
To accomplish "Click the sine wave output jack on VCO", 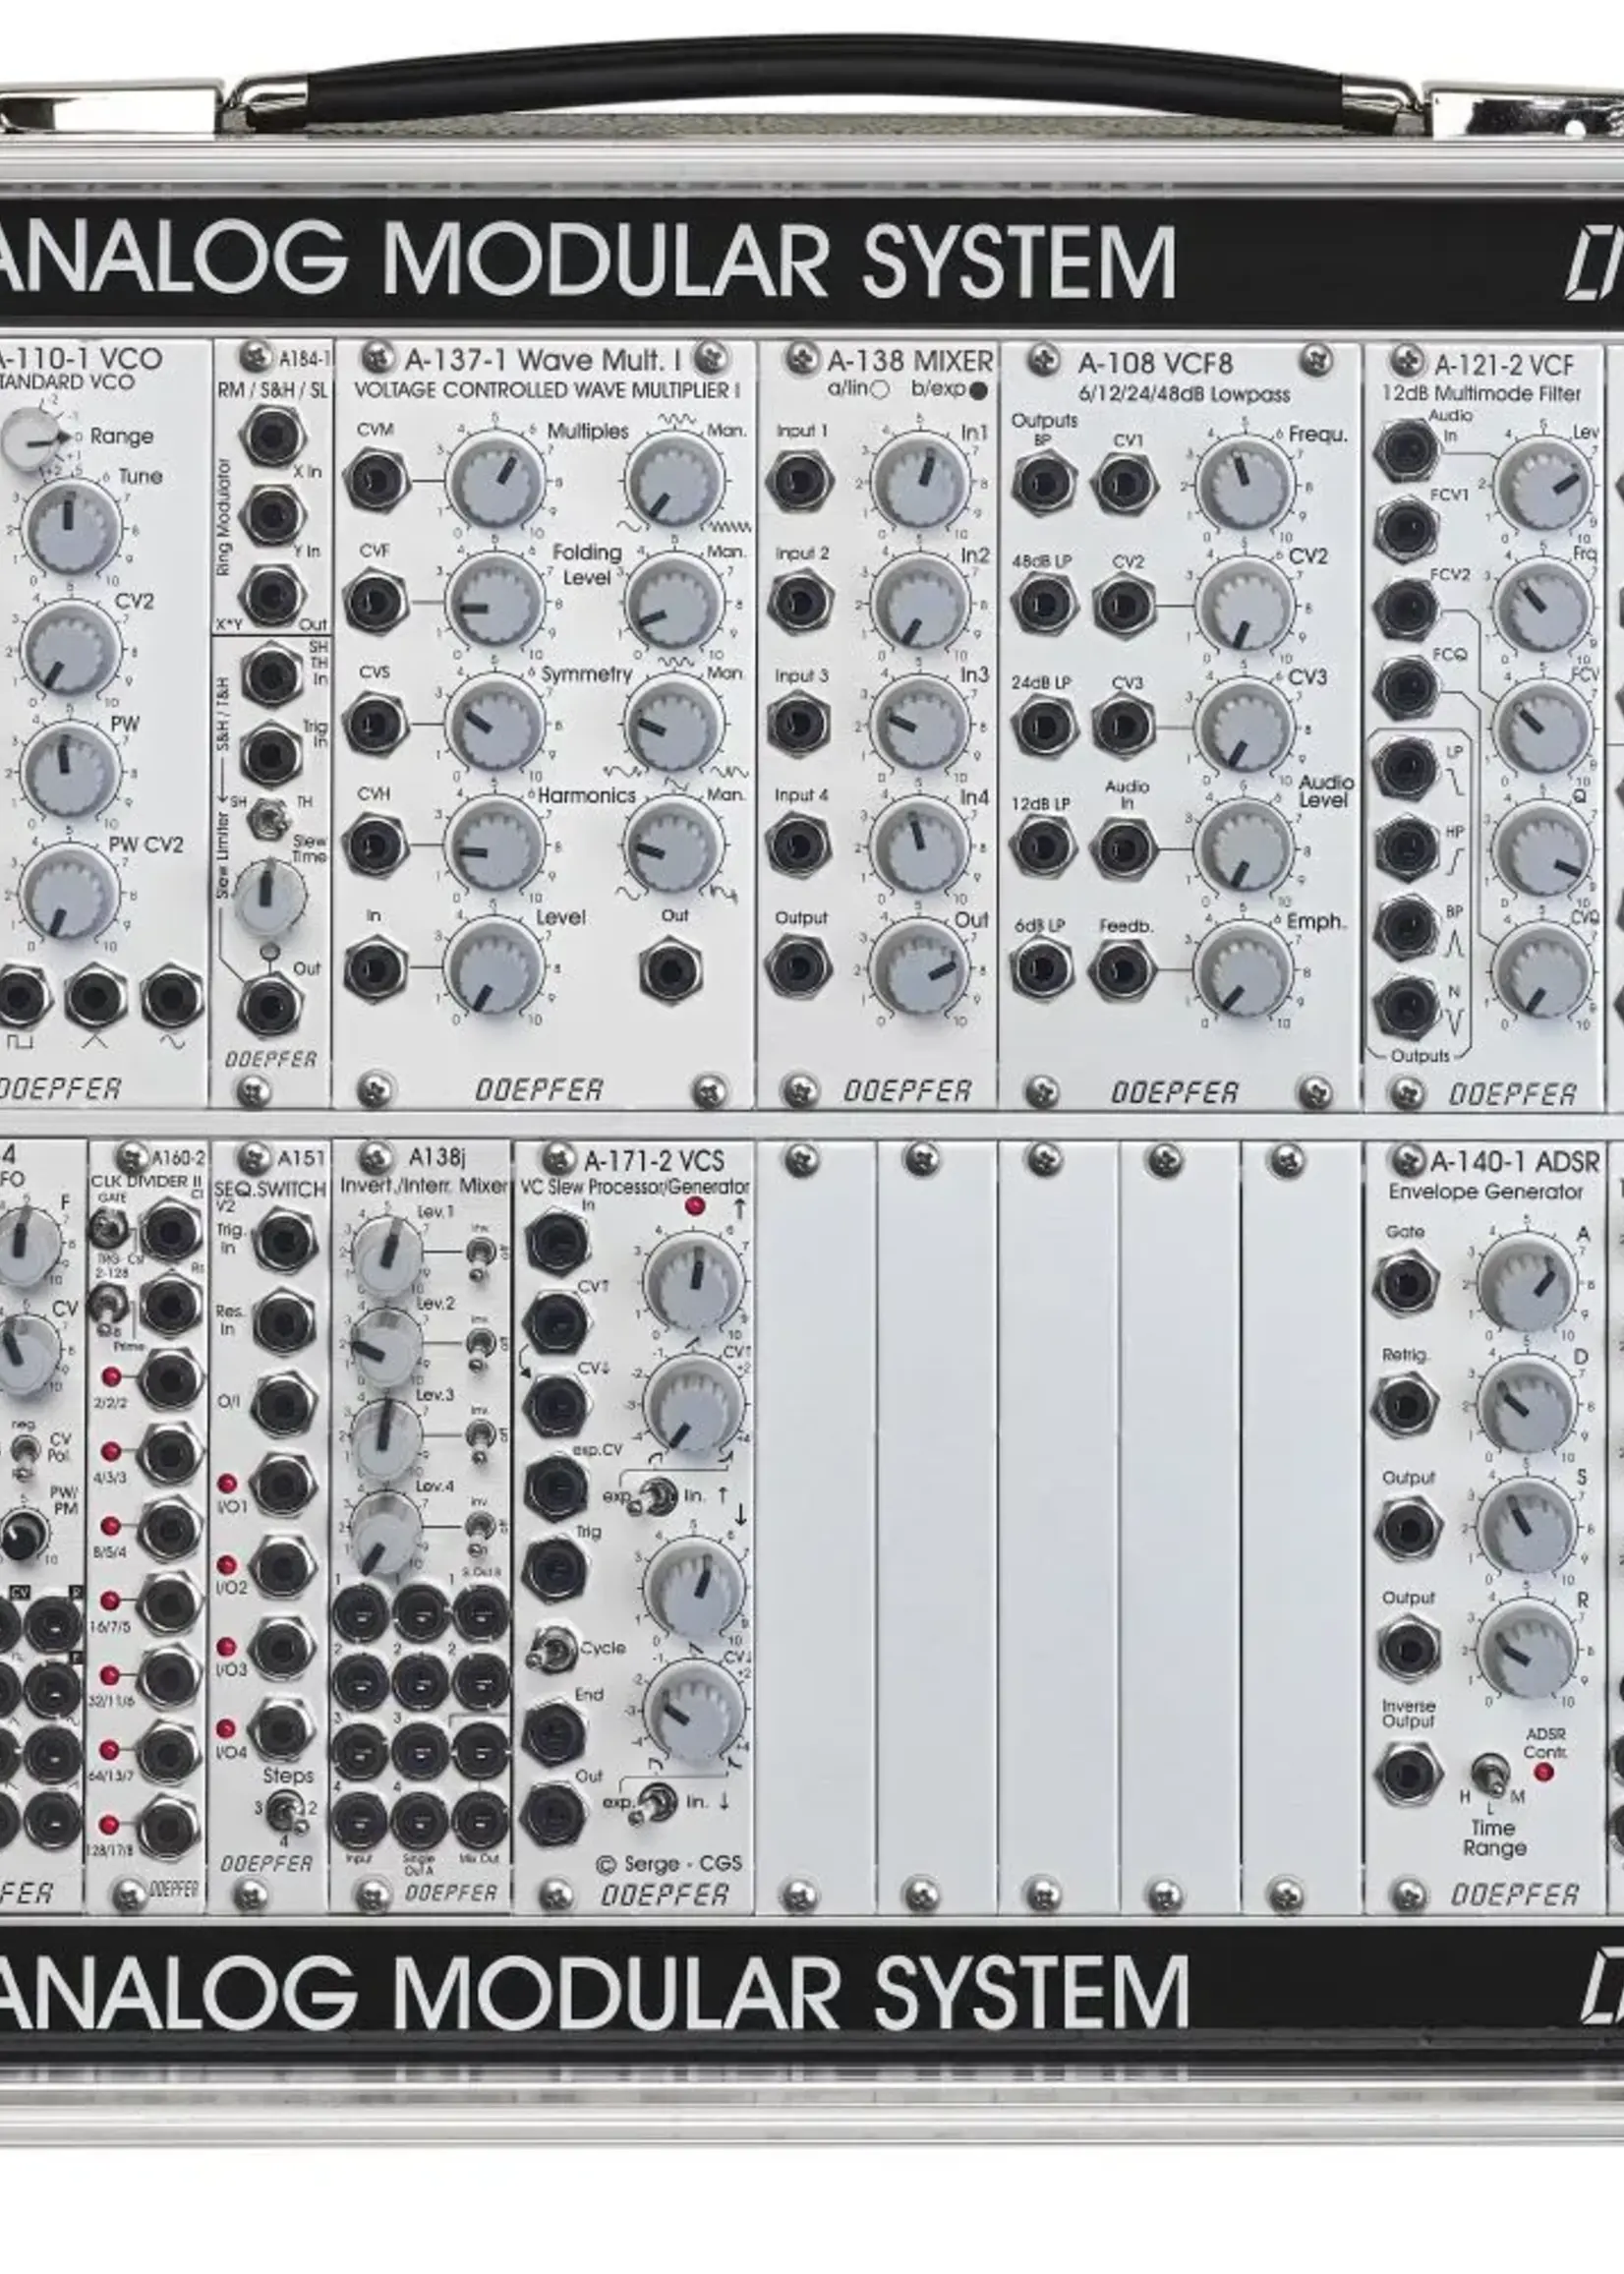I will pos(172,997).
